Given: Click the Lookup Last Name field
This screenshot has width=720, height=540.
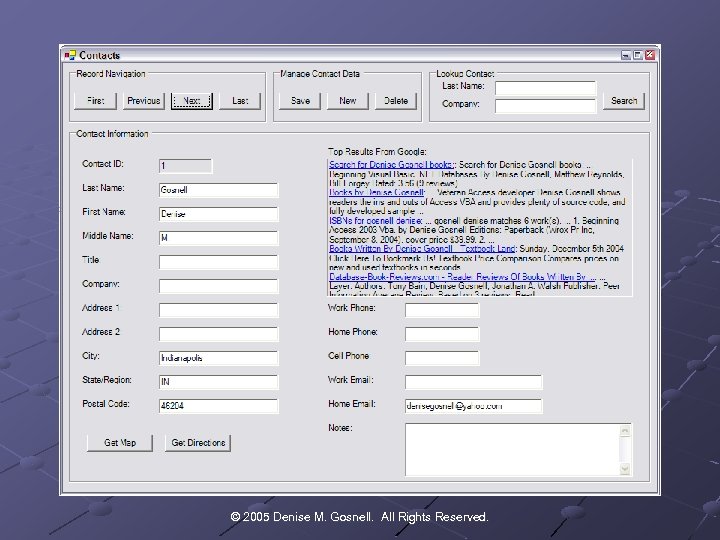Looking at the screenshot, I should pos(546,88).
